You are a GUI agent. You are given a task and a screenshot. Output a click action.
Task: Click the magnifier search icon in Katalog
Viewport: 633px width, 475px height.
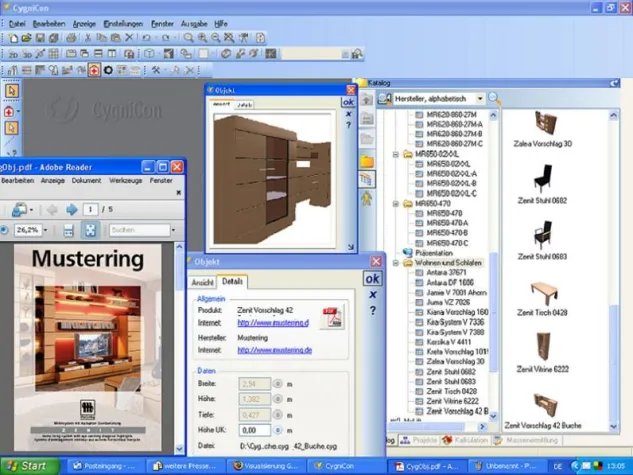point(495,99)
